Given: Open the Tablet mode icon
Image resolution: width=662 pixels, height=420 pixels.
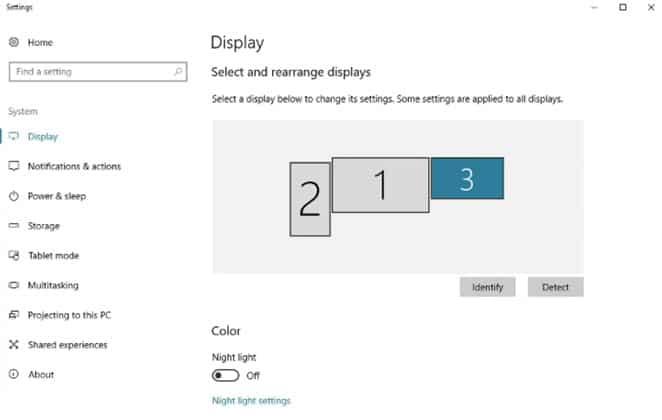Looking at the screenshot, I should click(14, 255).
